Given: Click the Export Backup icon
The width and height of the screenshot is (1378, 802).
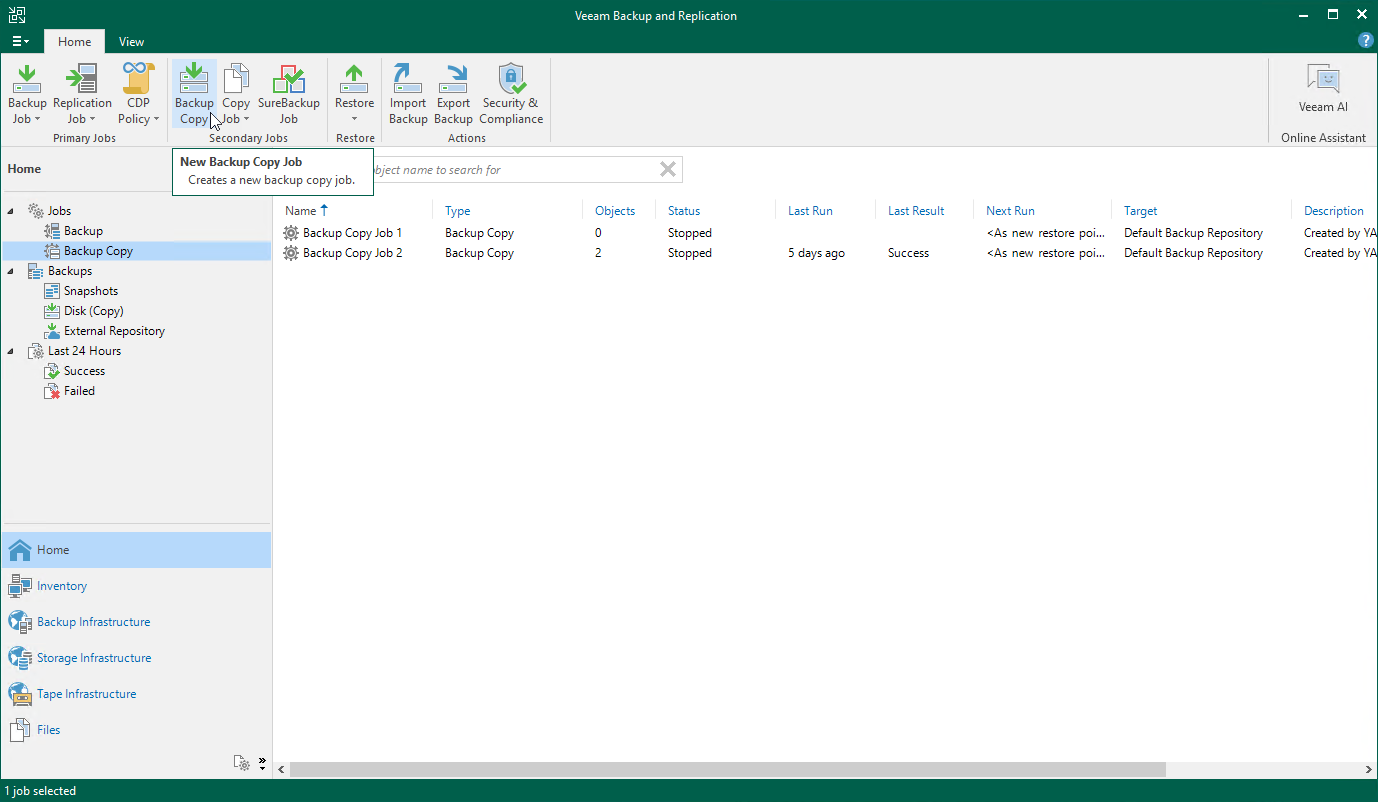Looking at the screenshot, I should 454,79.
